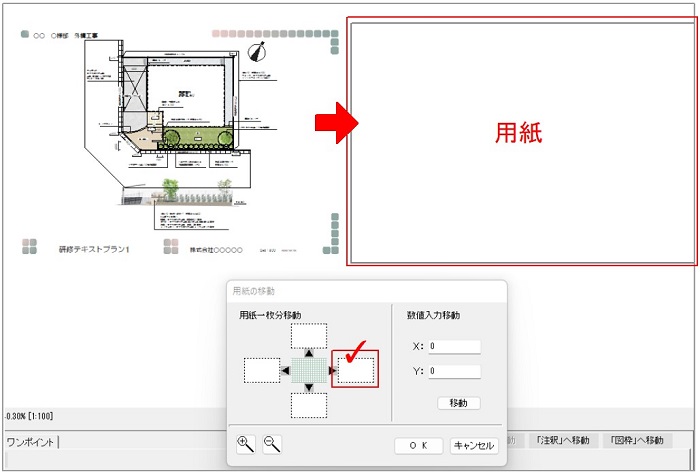700x474 pixels.
Task: Select the lower dotted paper position box
Action: 309,405
